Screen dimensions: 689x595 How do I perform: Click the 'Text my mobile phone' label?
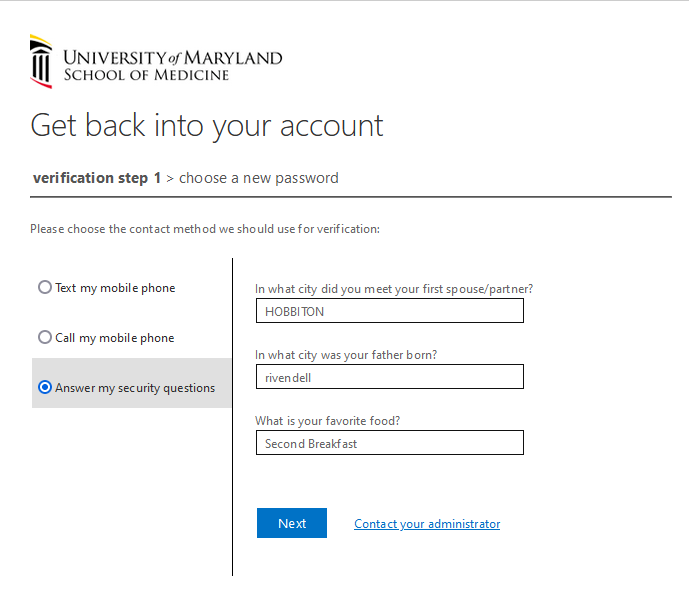coord(115,288)
